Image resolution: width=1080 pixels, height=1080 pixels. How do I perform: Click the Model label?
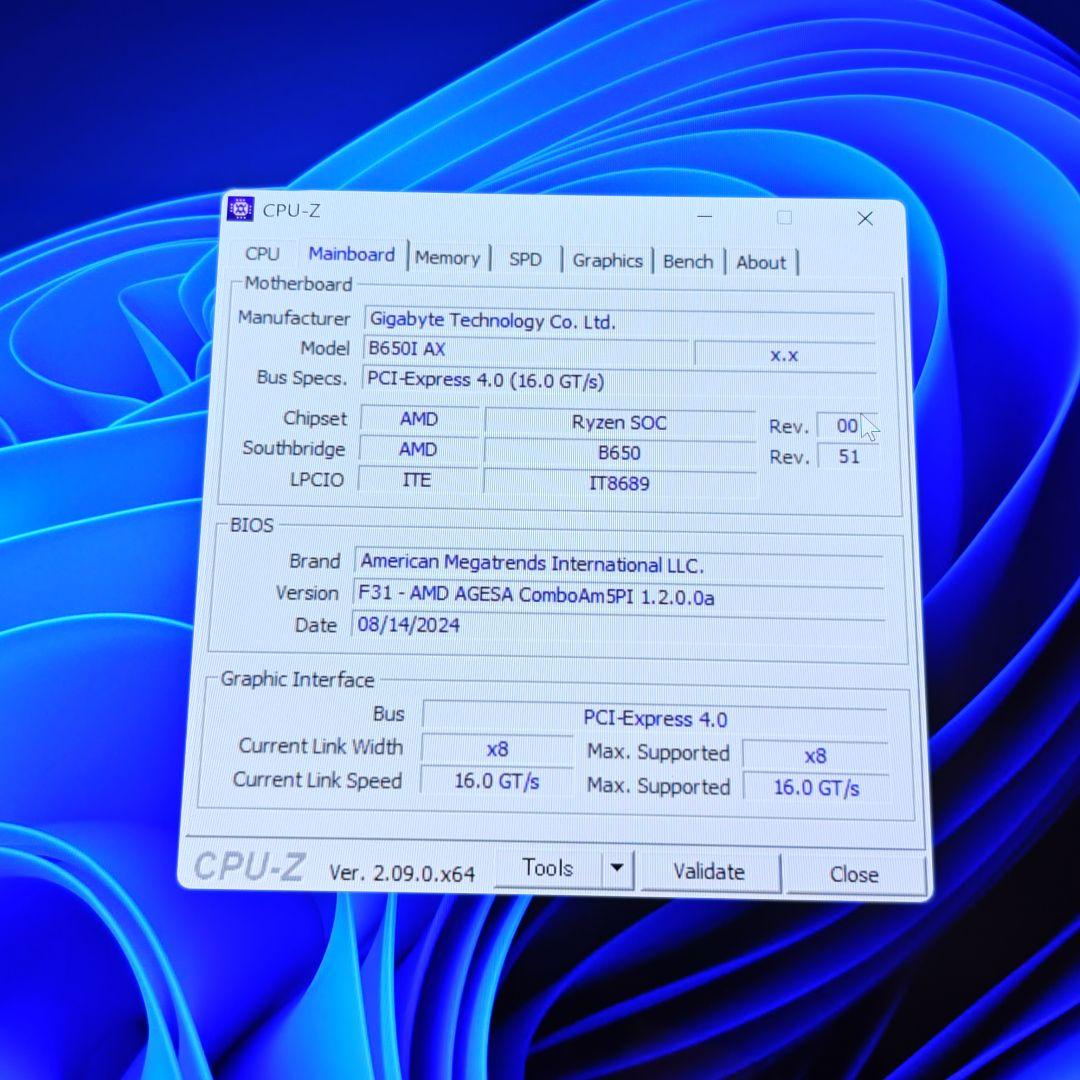[x=325, y=349]
